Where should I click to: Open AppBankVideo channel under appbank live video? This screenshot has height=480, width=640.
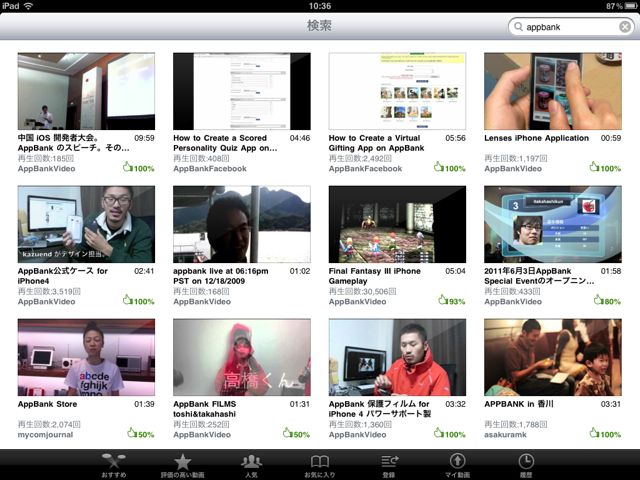click(202, 302)
